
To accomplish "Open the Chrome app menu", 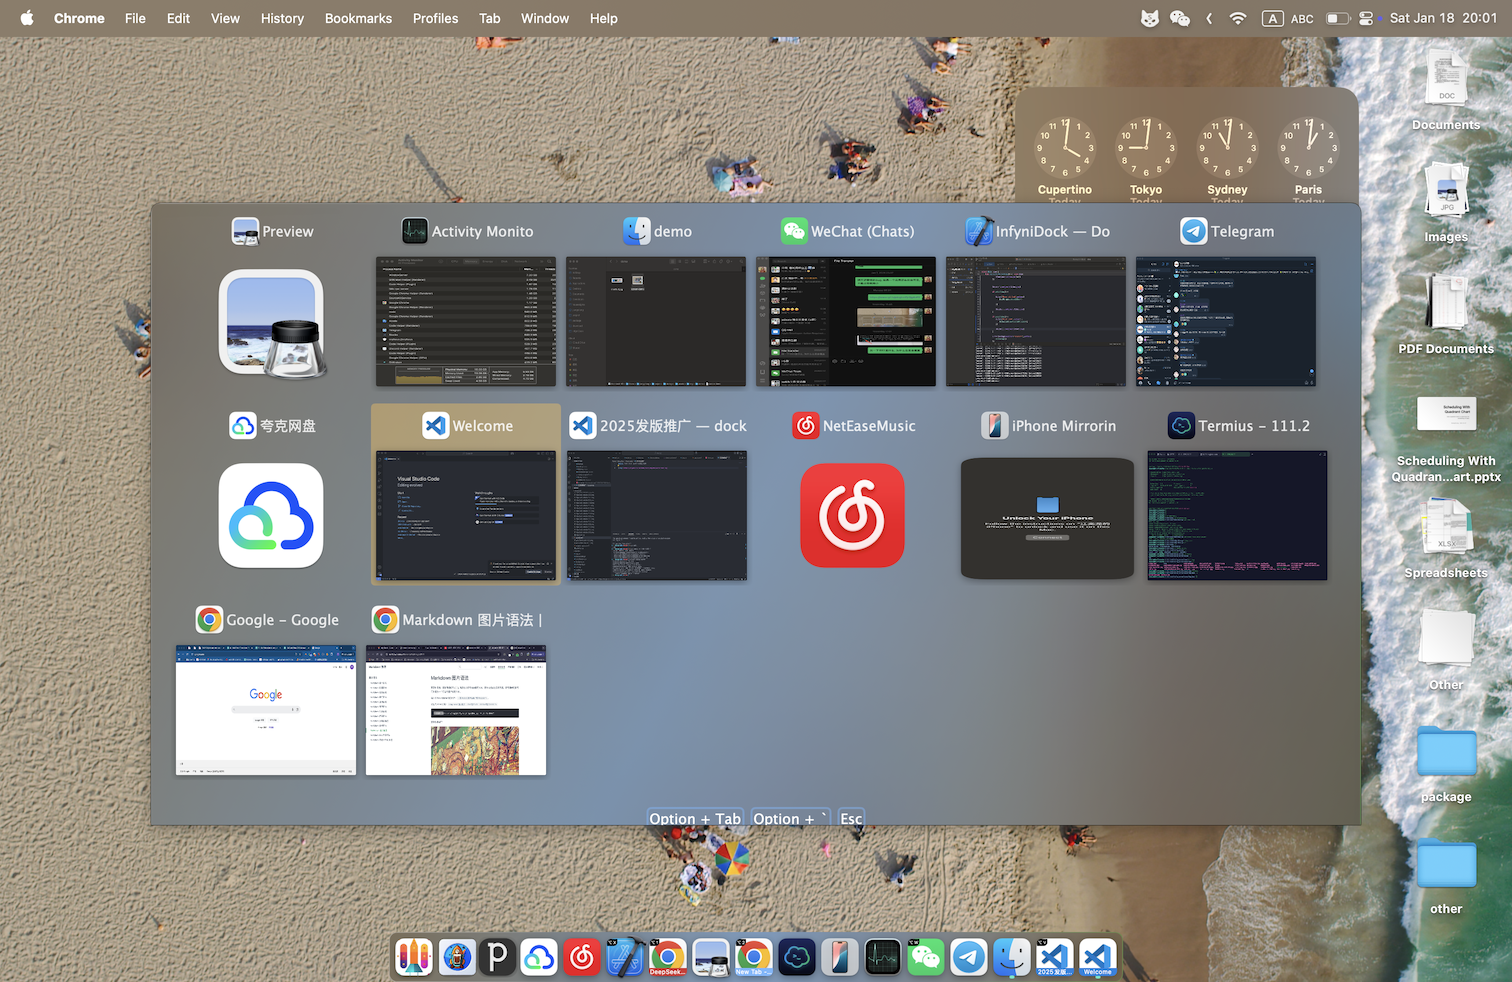I will coord(79,18).
